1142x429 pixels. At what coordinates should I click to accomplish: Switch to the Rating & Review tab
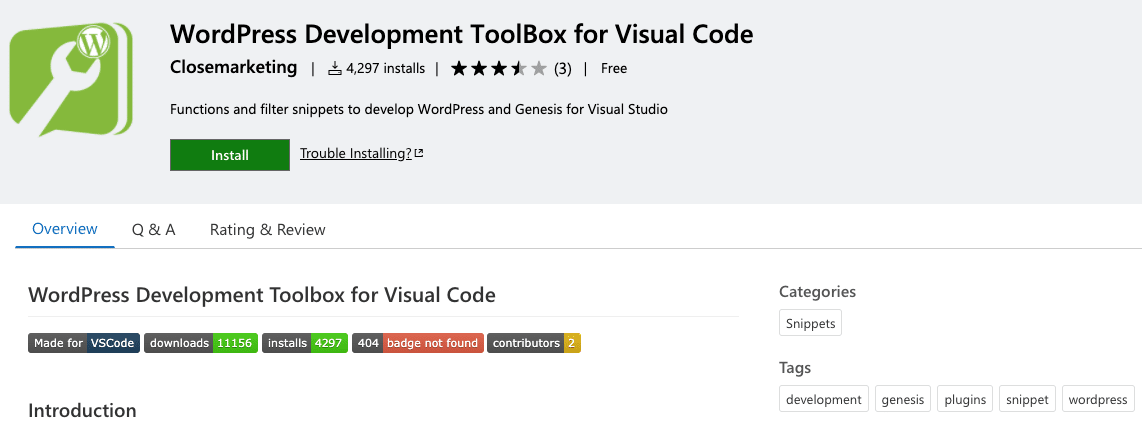[x=267, y=229]
